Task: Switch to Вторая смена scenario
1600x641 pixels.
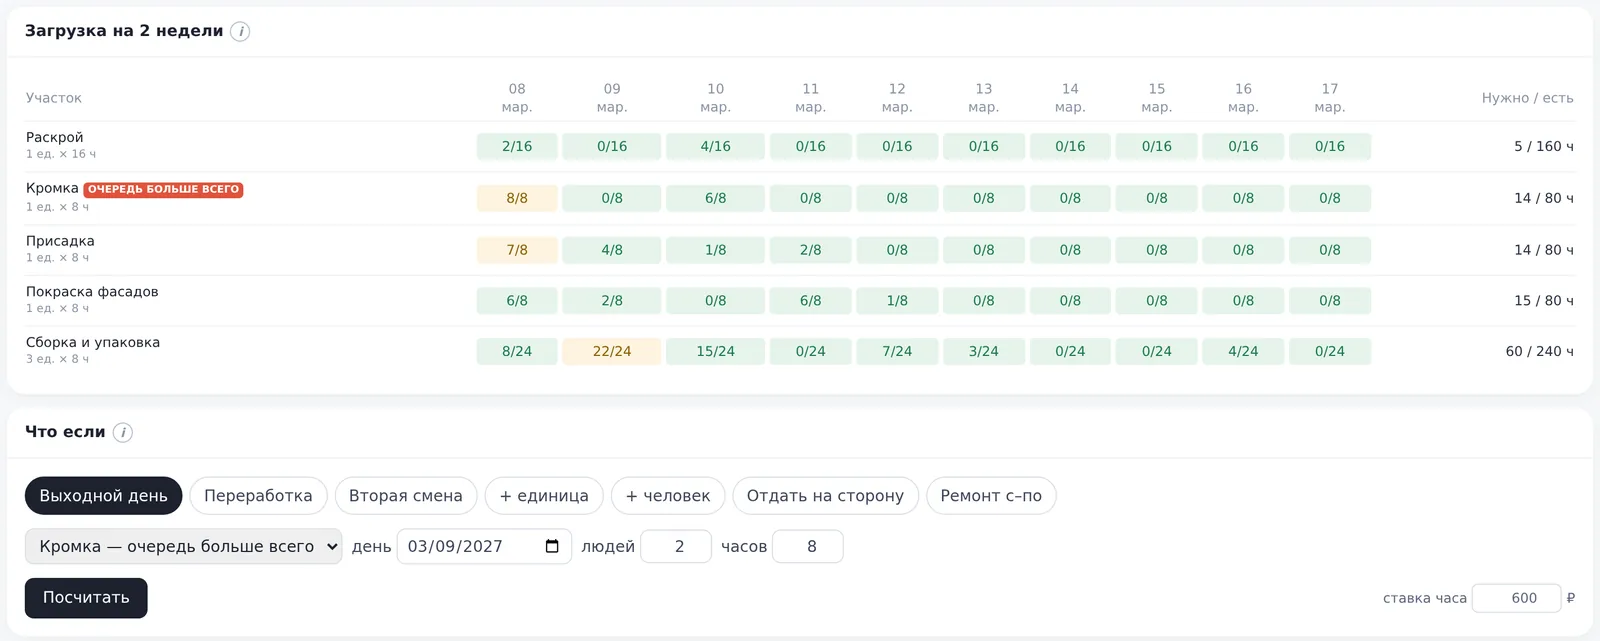Action: tap(406, 496)
